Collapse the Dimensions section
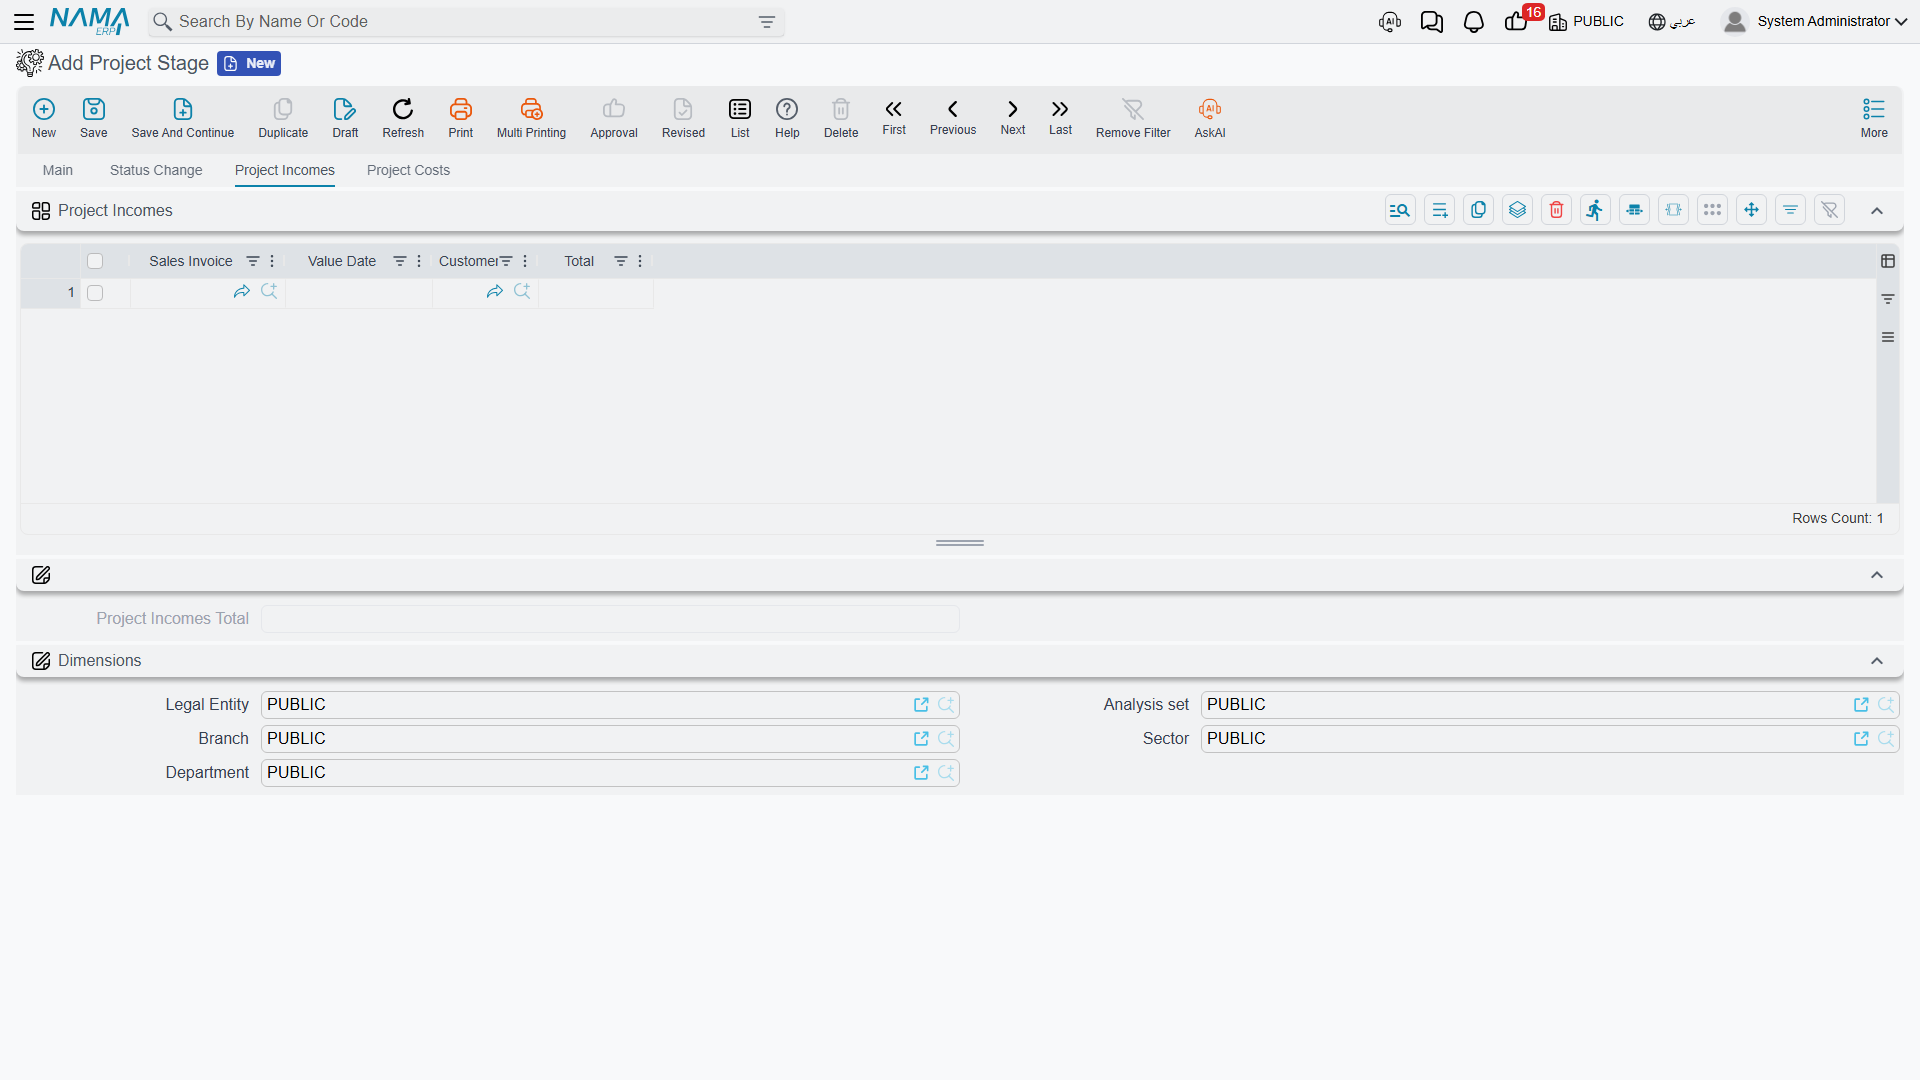The width and height of the screenshot is (1920, 1080). (x=1877, y=661)
